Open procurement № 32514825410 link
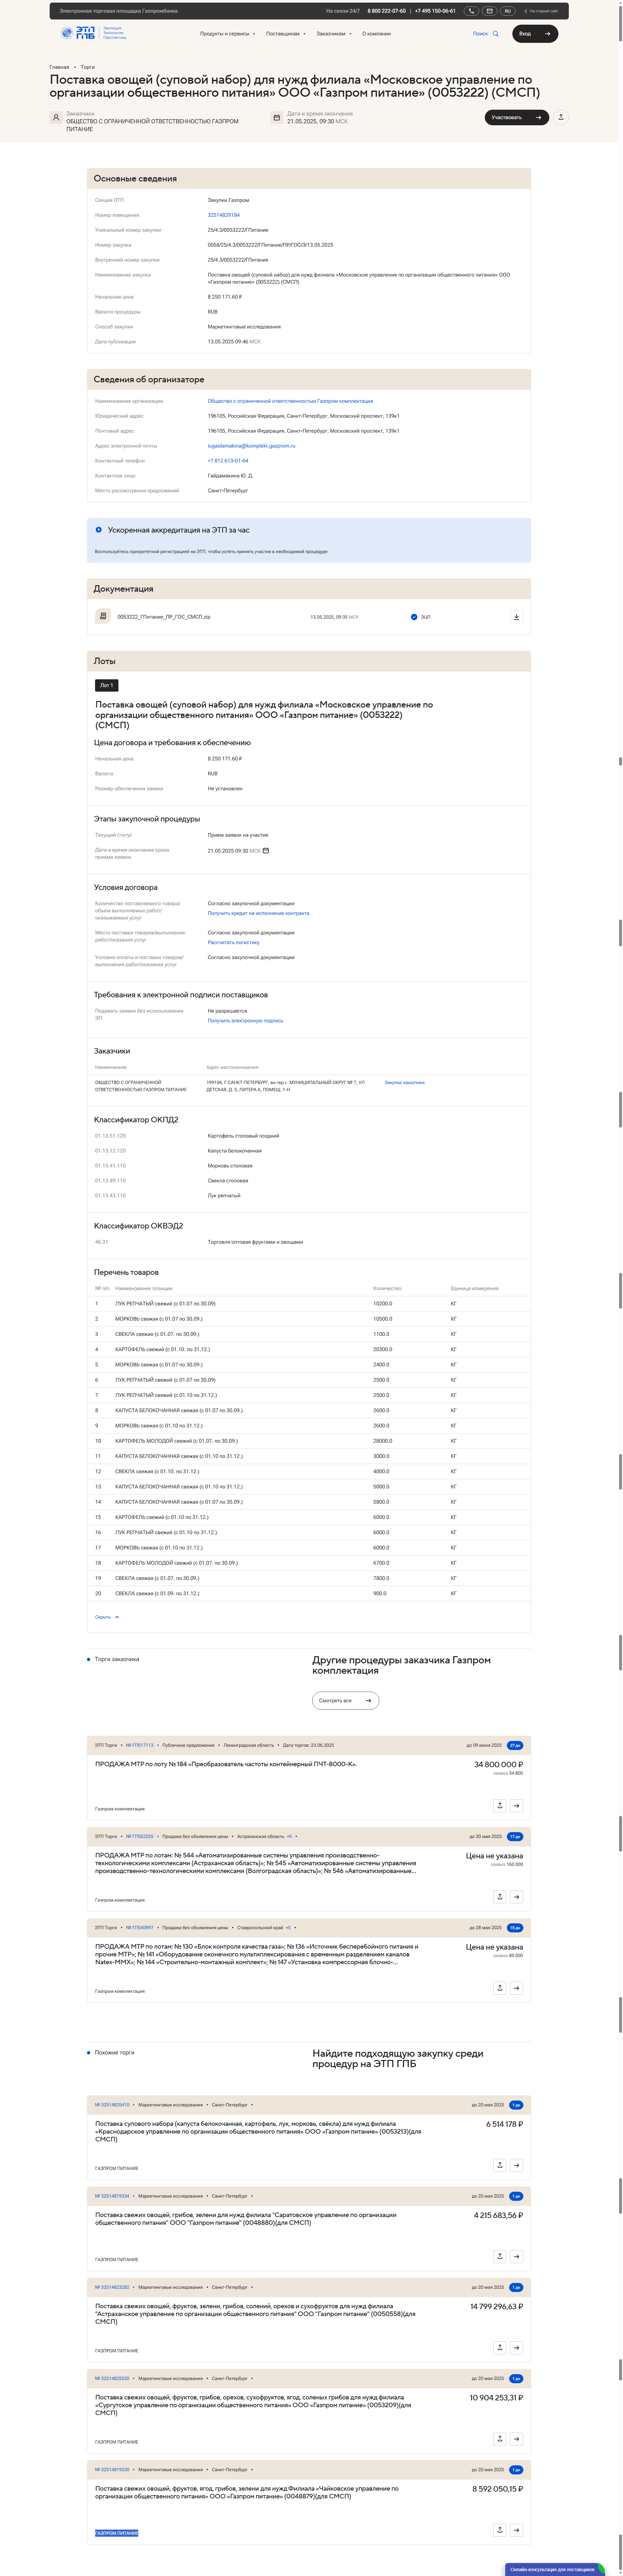623x2576 pixels. point(112,2105)
